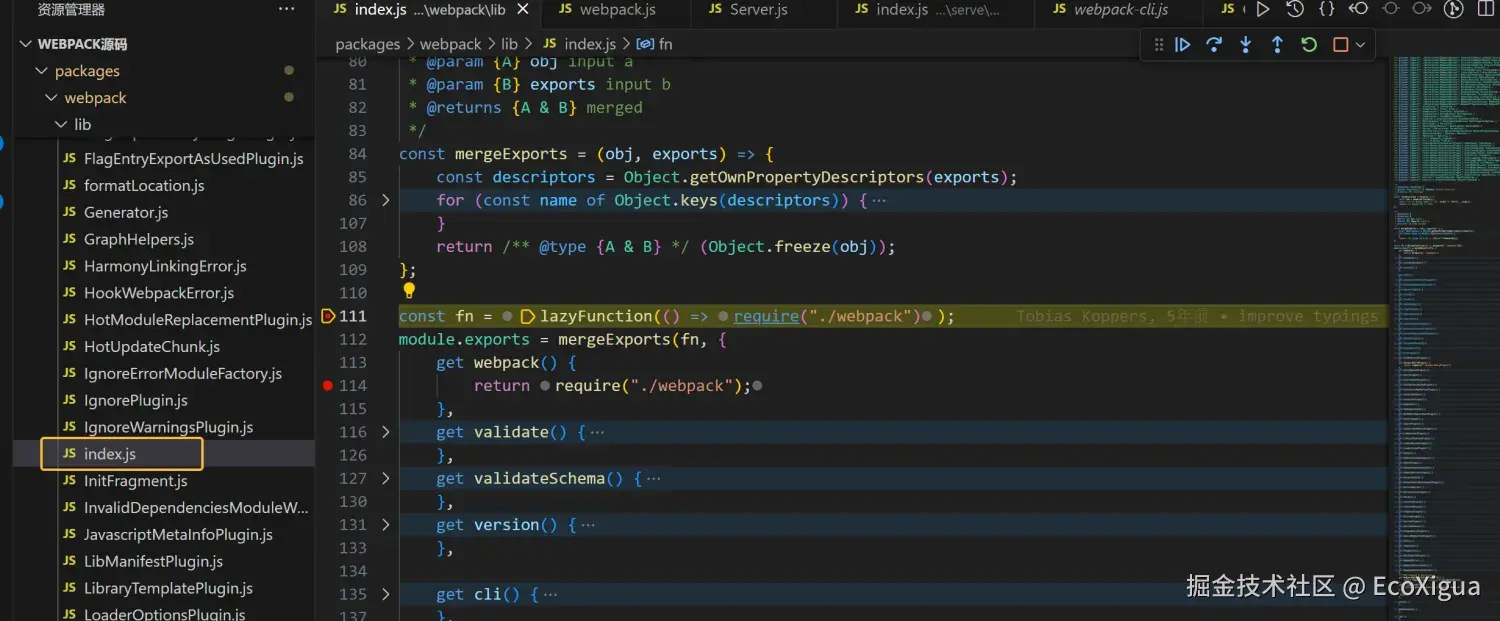Expand folded version getter at line 131
1500x621 pixels.
386,525
